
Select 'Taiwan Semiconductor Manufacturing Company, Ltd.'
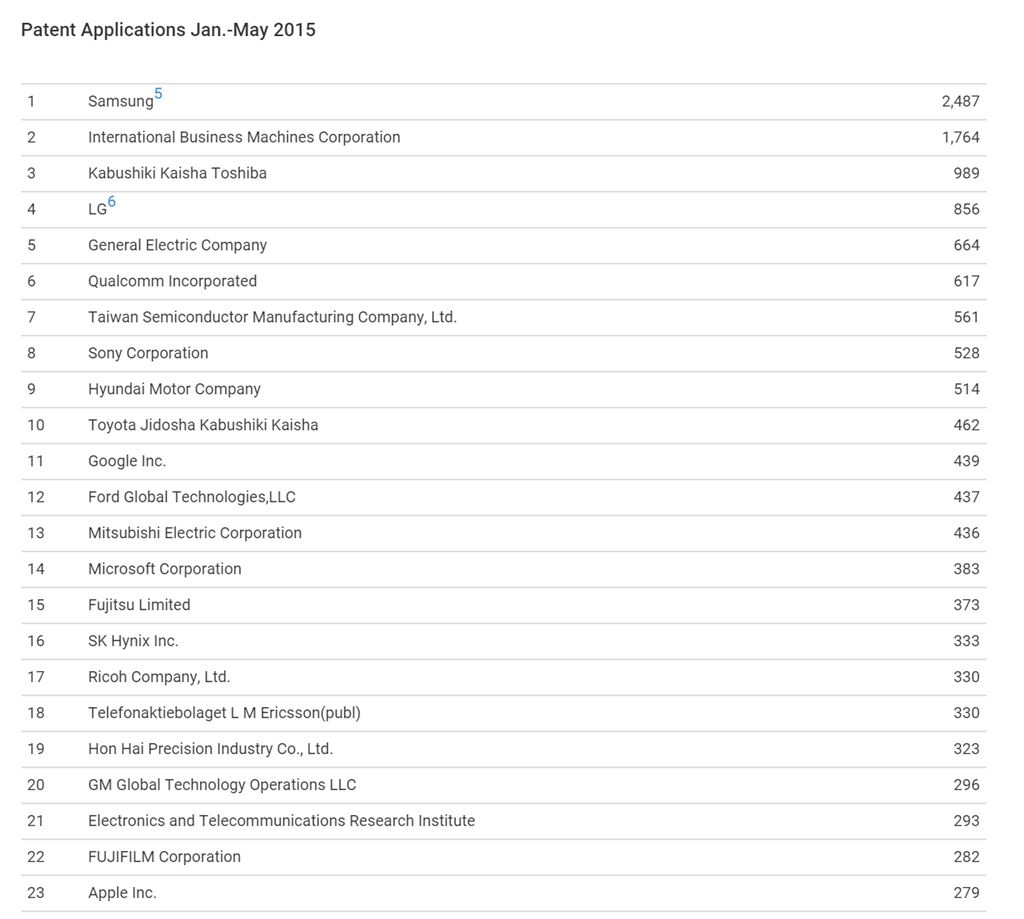point(272,317)
